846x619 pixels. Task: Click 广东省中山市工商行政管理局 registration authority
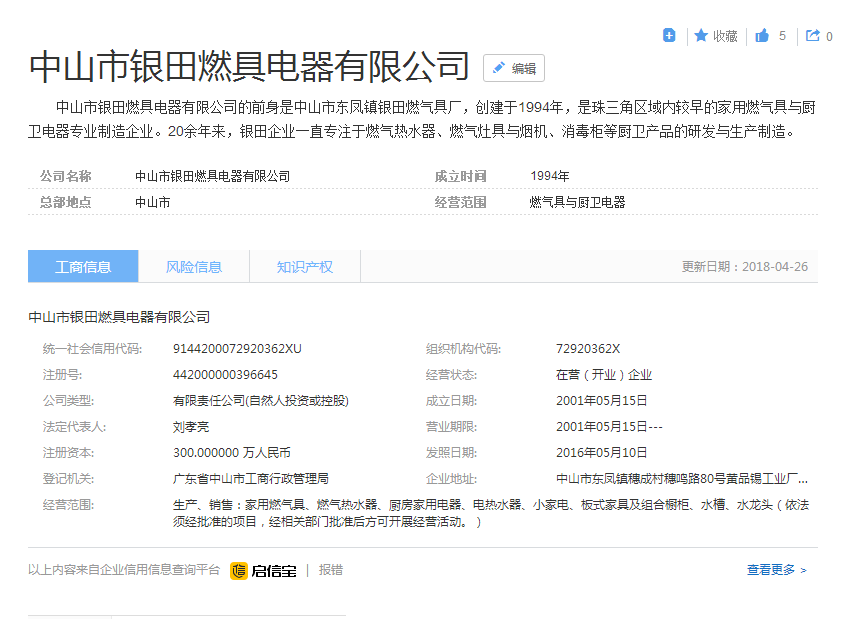(x=251, y=479)
